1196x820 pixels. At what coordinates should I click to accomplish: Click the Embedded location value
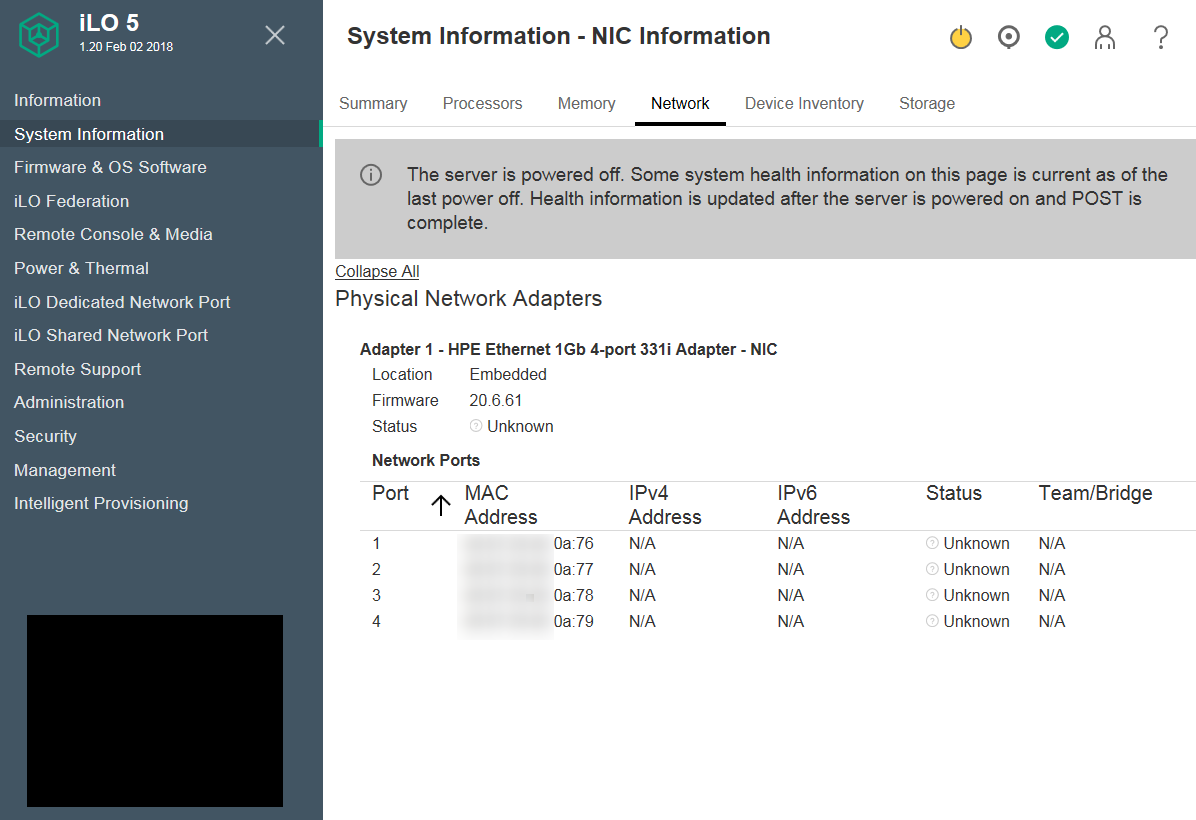[508, 375]
